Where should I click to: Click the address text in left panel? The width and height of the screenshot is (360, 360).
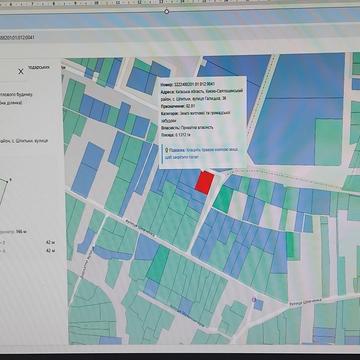click(x=24, y=141)
